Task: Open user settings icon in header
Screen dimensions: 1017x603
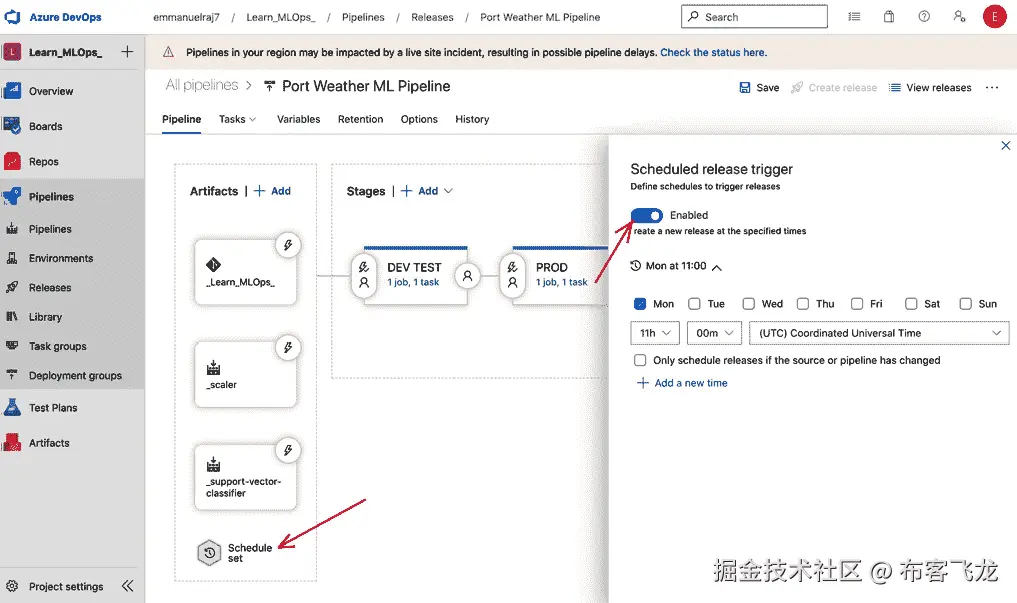Action: pyautogui.click(x=959, y=17)
